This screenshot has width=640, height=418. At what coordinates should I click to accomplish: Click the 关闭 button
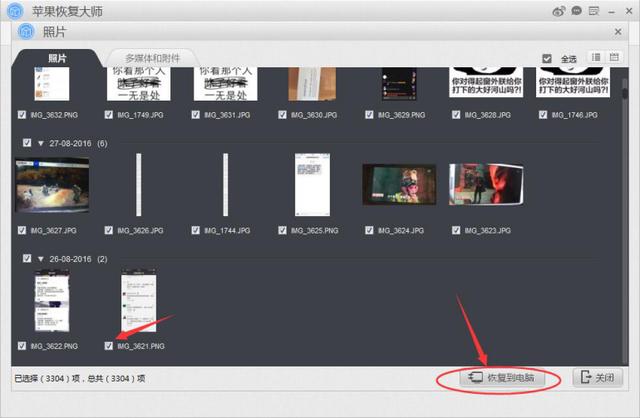(599, 378)
